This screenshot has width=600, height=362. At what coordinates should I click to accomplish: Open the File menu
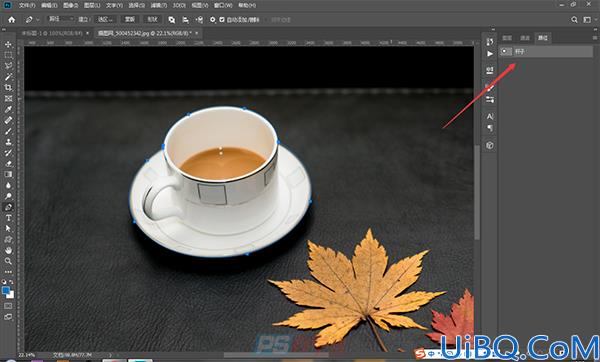click(27, 5)
